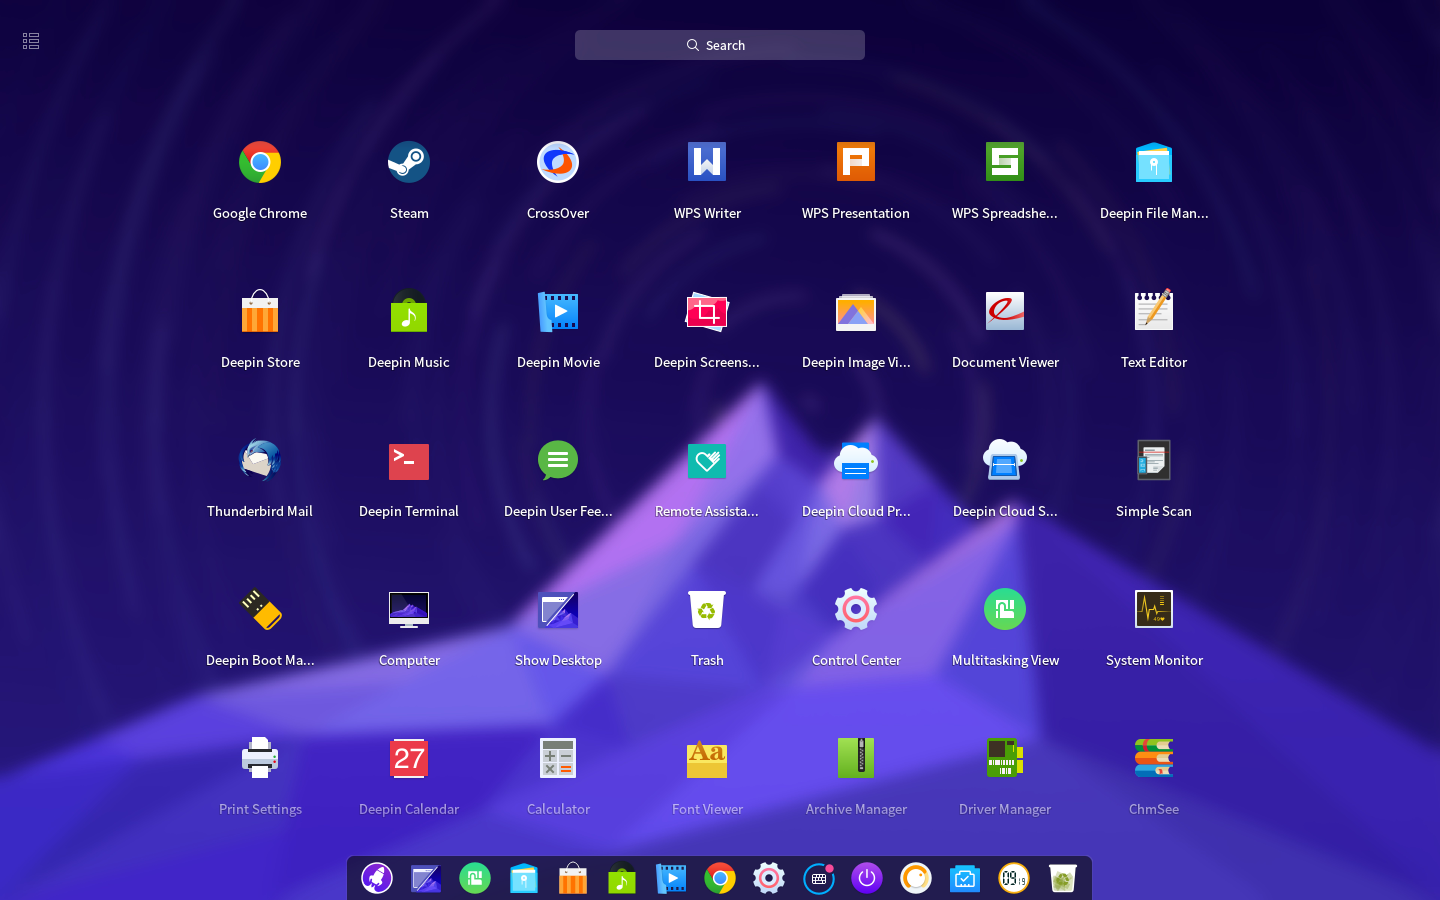The width and height of the screenshot is (1440, 900).
Task: Open Deepin Movie from the dock
Action: [671, 878]
